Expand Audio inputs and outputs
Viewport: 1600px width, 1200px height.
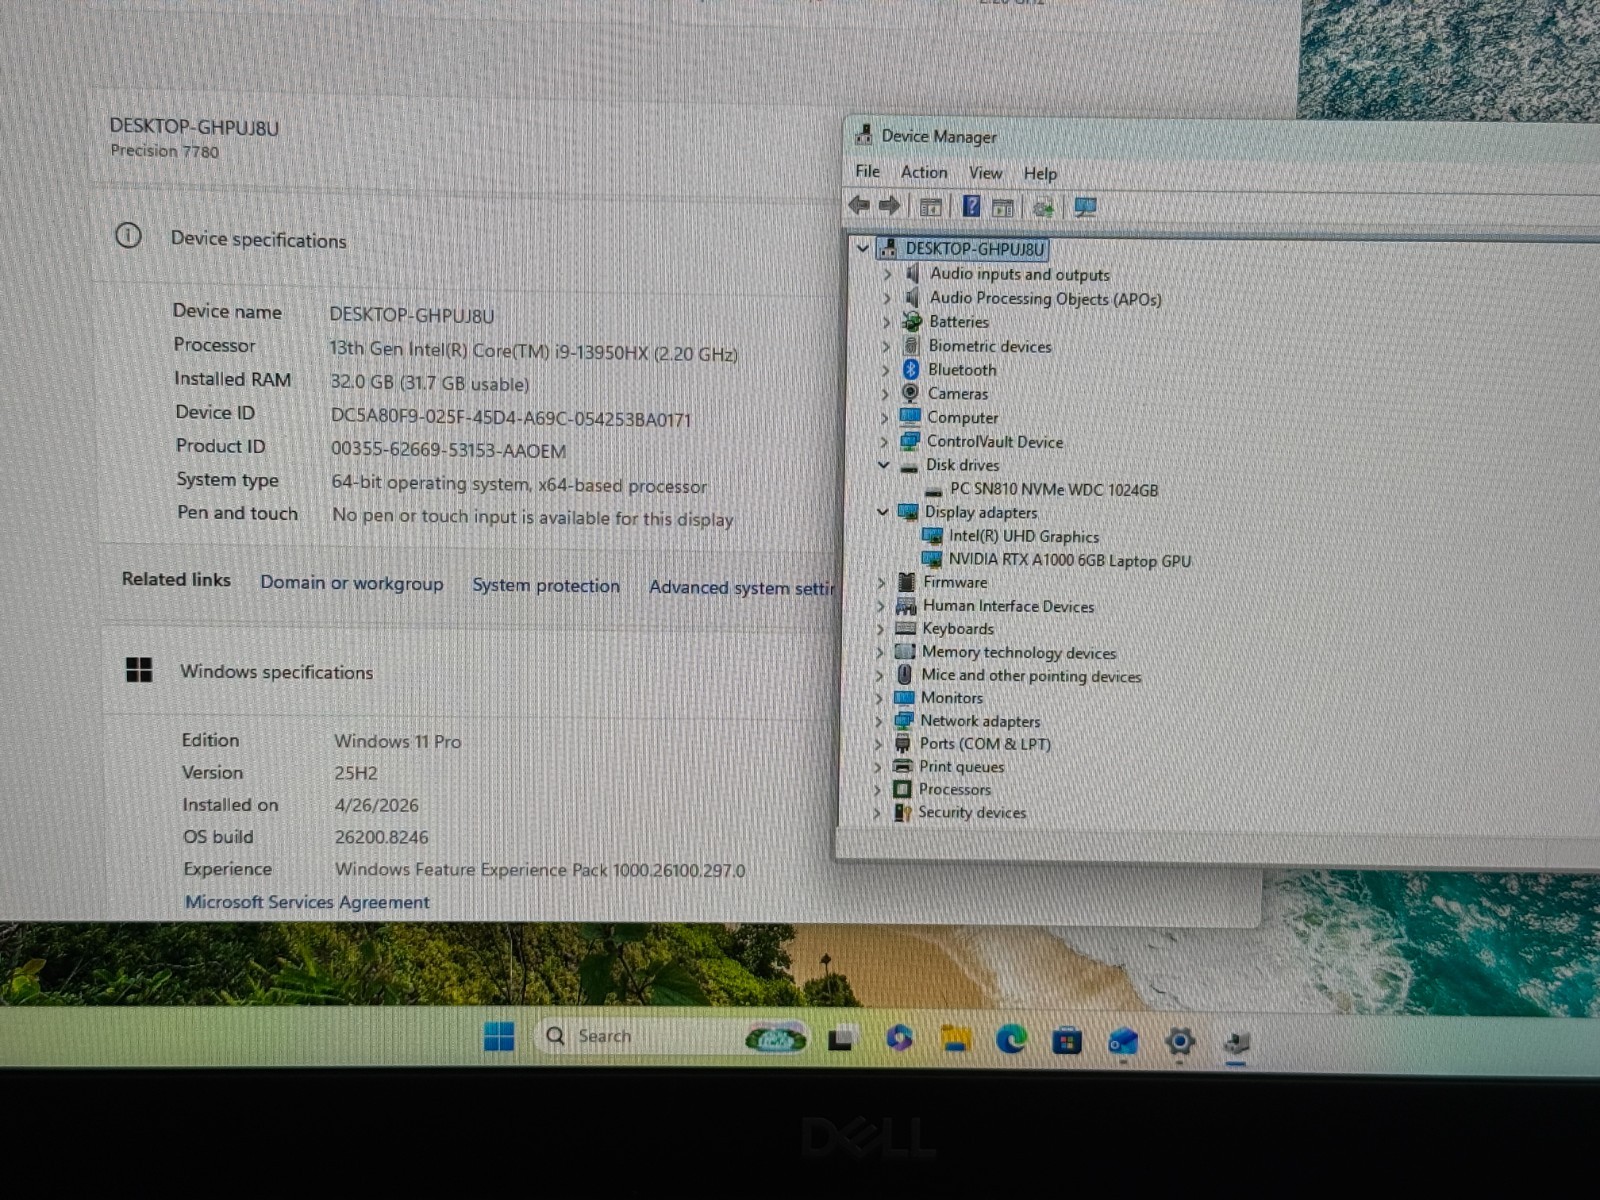click(886, 273)
